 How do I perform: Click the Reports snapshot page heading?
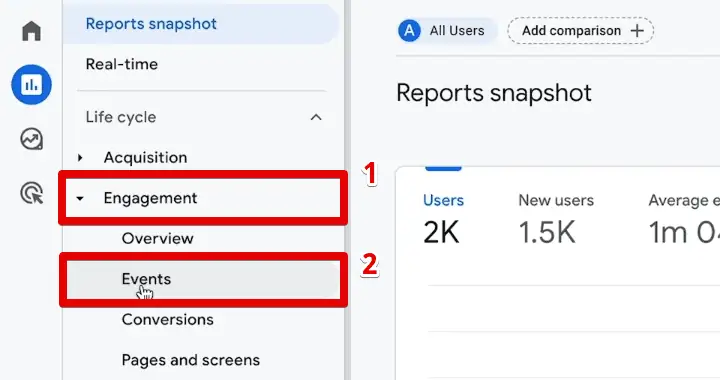494,93
